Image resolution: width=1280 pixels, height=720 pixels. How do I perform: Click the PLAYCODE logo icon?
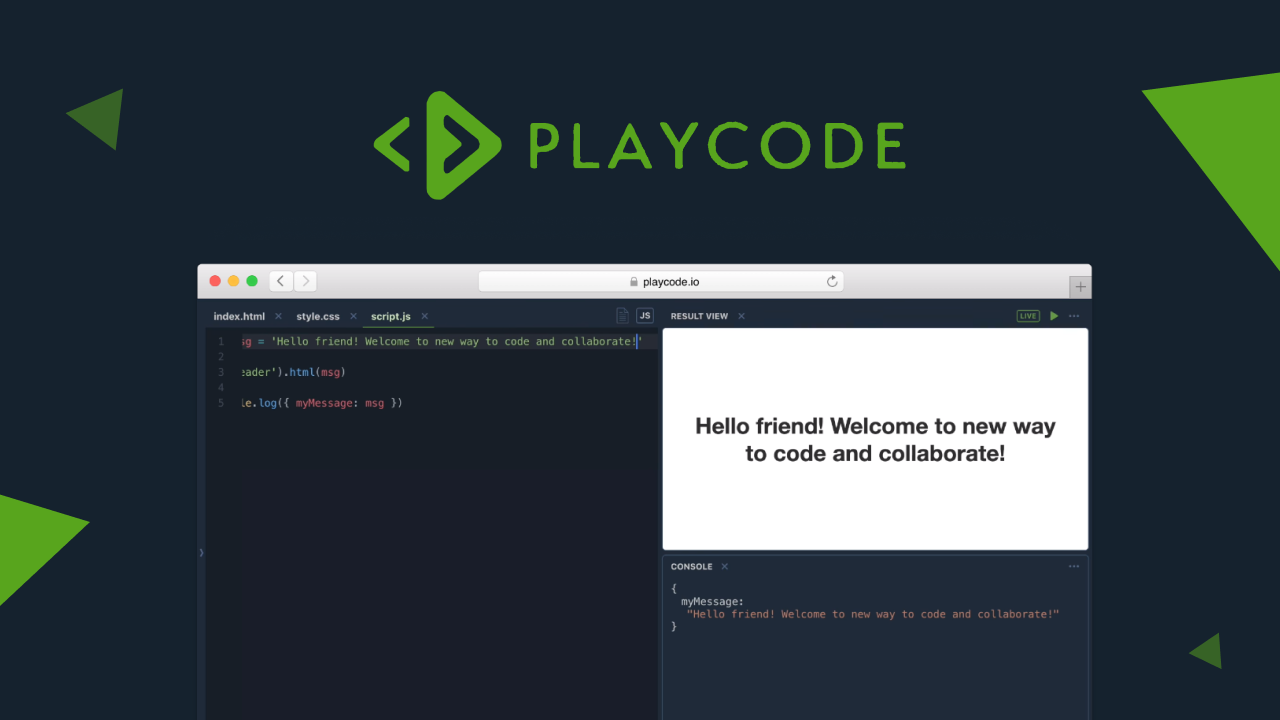[438, 144]
